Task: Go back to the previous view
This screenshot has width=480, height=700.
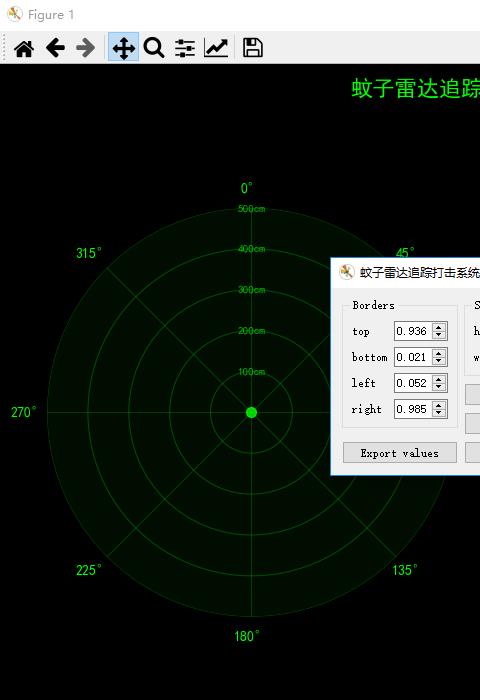Action: tap(55, 48)
